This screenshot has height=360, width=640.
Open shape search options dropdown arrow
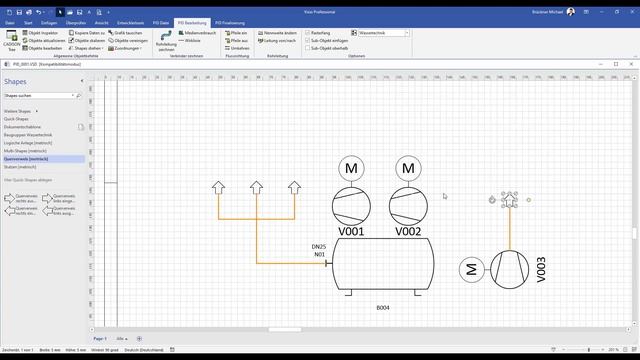tap(73, 96)
